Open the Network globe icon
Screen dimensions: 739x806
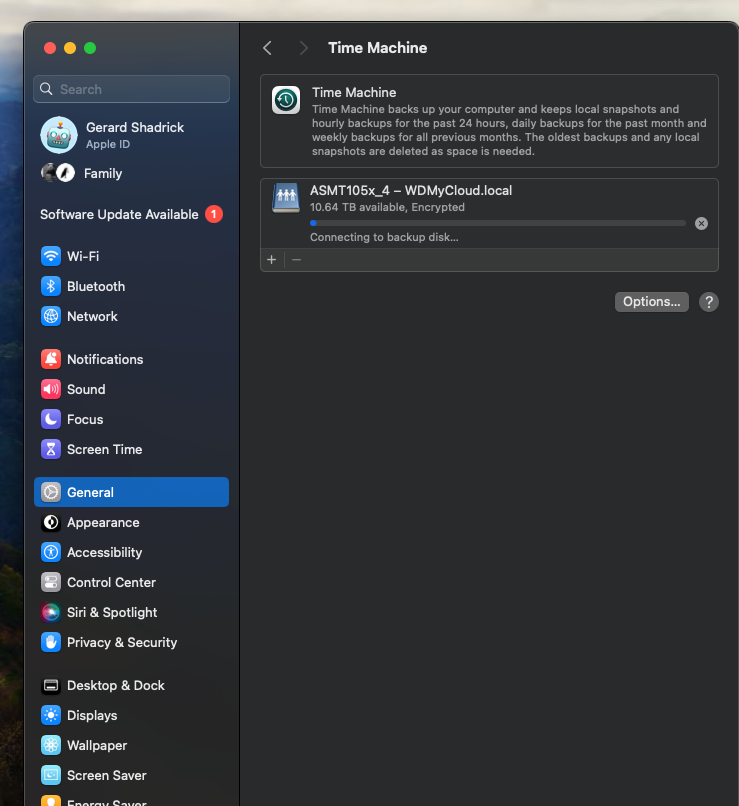click(x=51, y=316)
